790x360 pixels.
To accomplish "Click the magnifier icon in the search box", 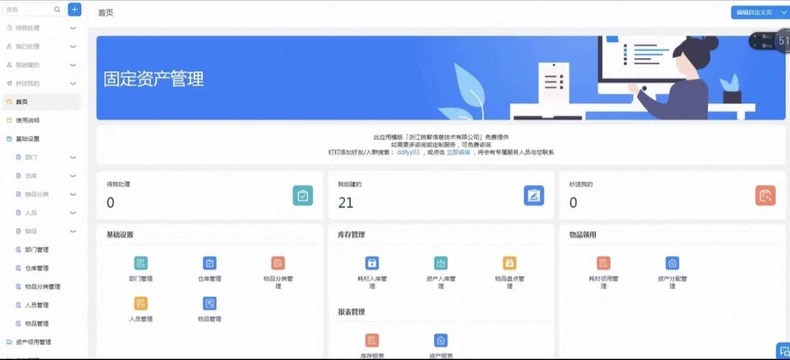I will coord(57,10).
